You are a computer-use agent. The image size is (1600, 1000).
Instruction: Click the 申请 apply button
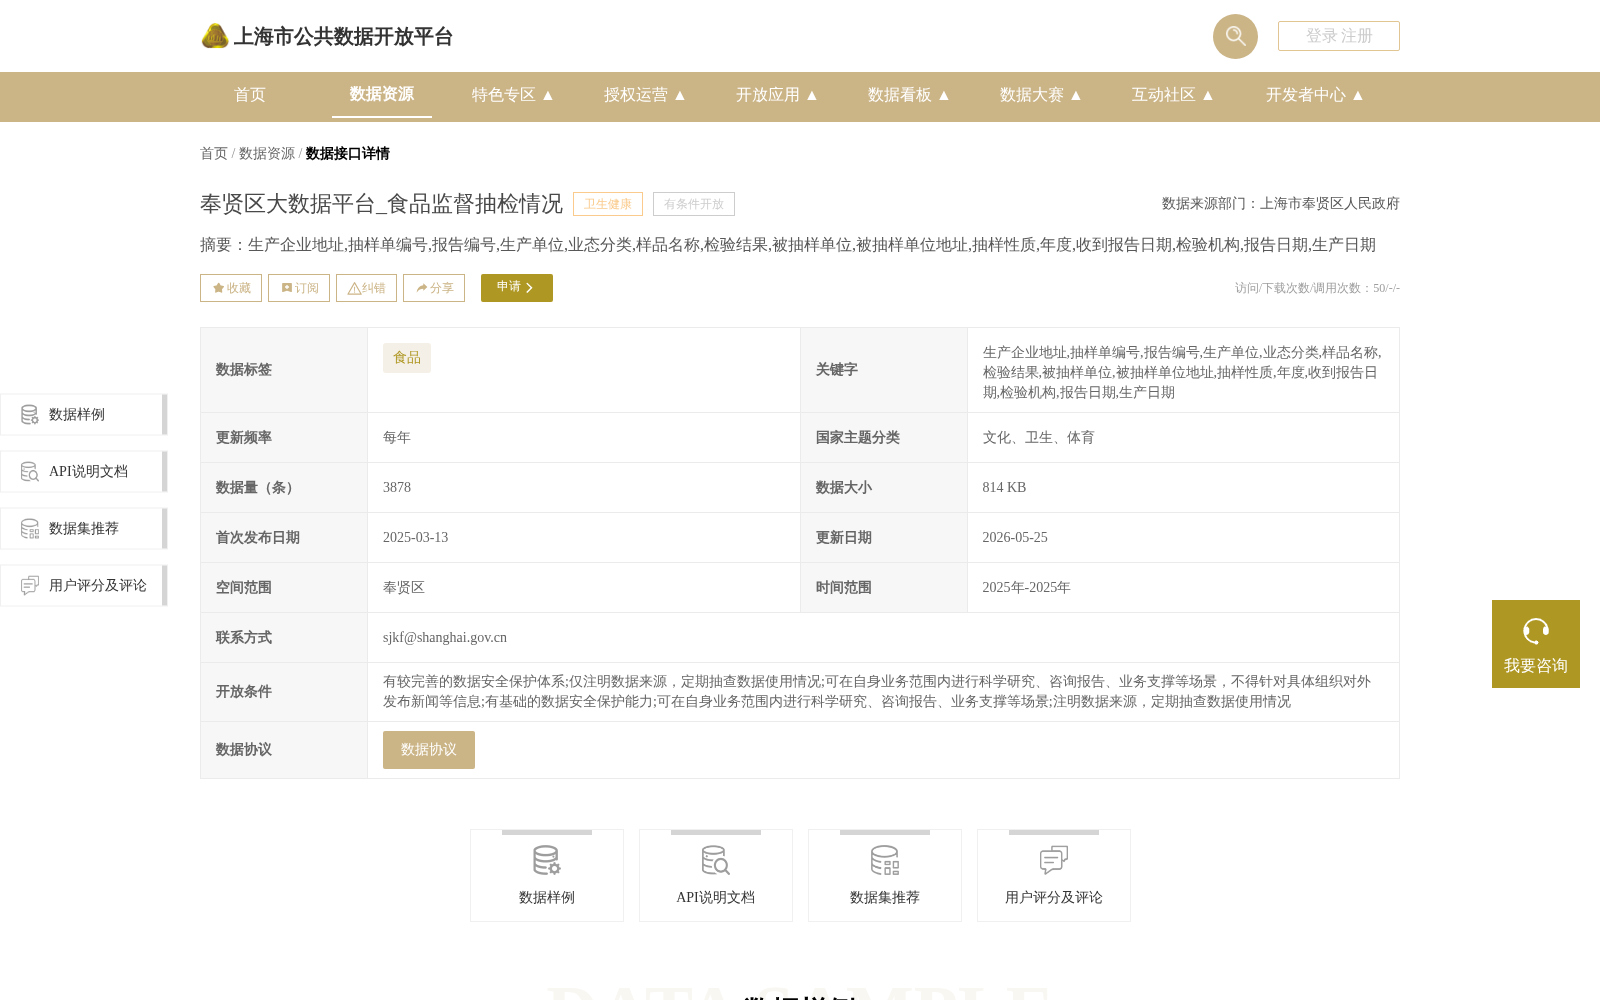[517, 288]
